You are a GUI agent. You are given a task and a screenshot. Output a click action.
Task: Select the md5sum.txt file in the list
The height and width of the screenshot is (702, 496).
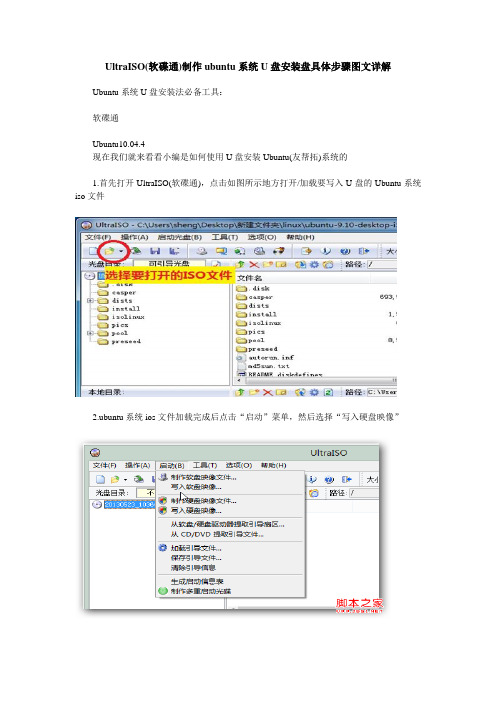pos(263,366)
